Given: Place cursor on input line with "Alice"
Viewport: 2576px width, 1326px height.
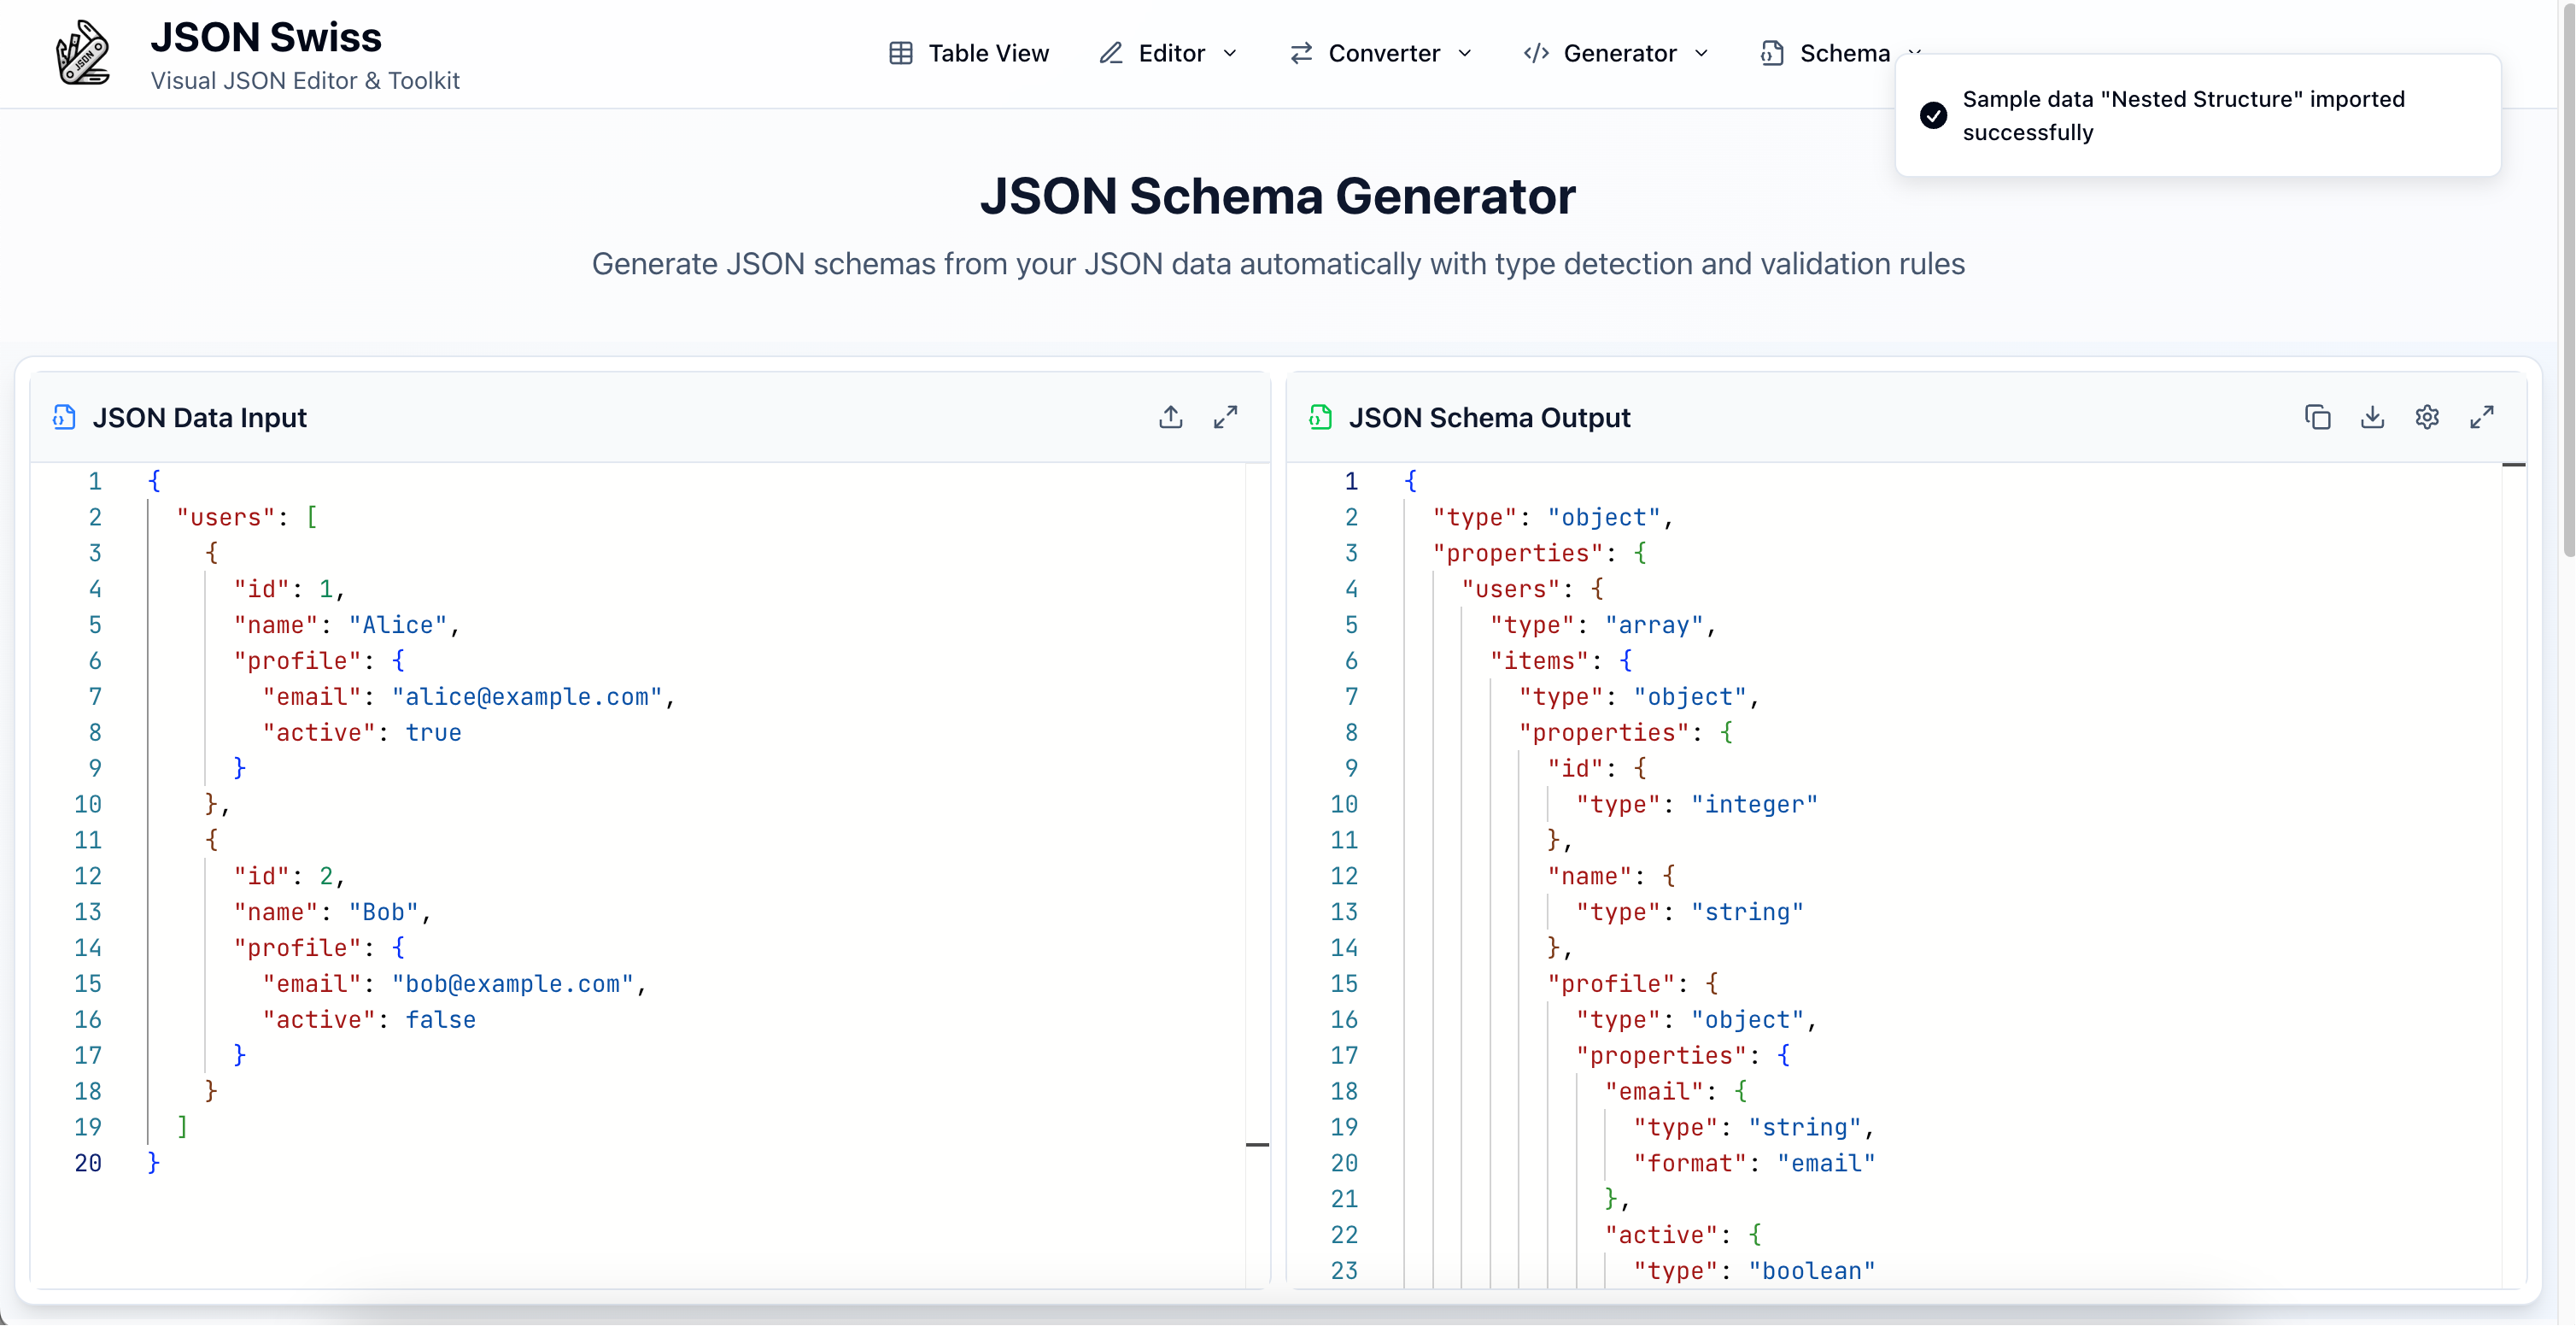Looking at the screenshot, I should click(400, 625).
